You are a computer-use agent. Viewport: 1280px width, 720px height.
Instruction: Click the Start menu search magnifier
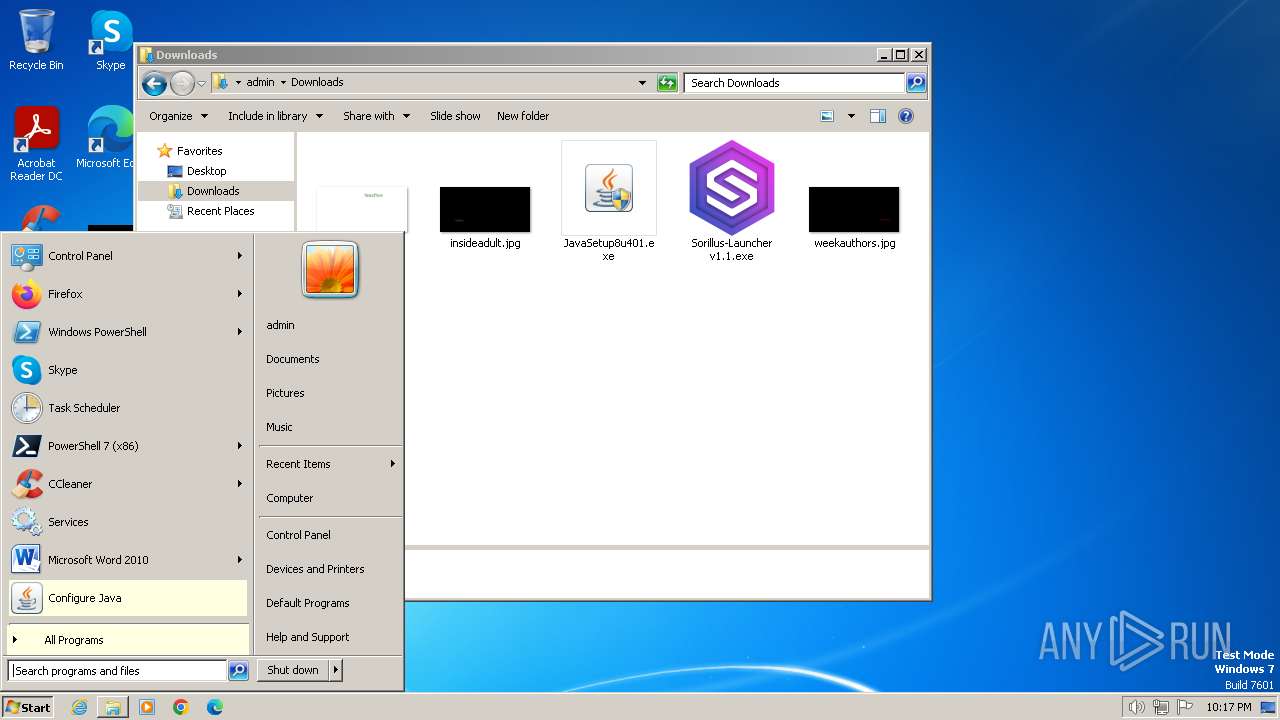pyautogui.click(x=238, y=671)
